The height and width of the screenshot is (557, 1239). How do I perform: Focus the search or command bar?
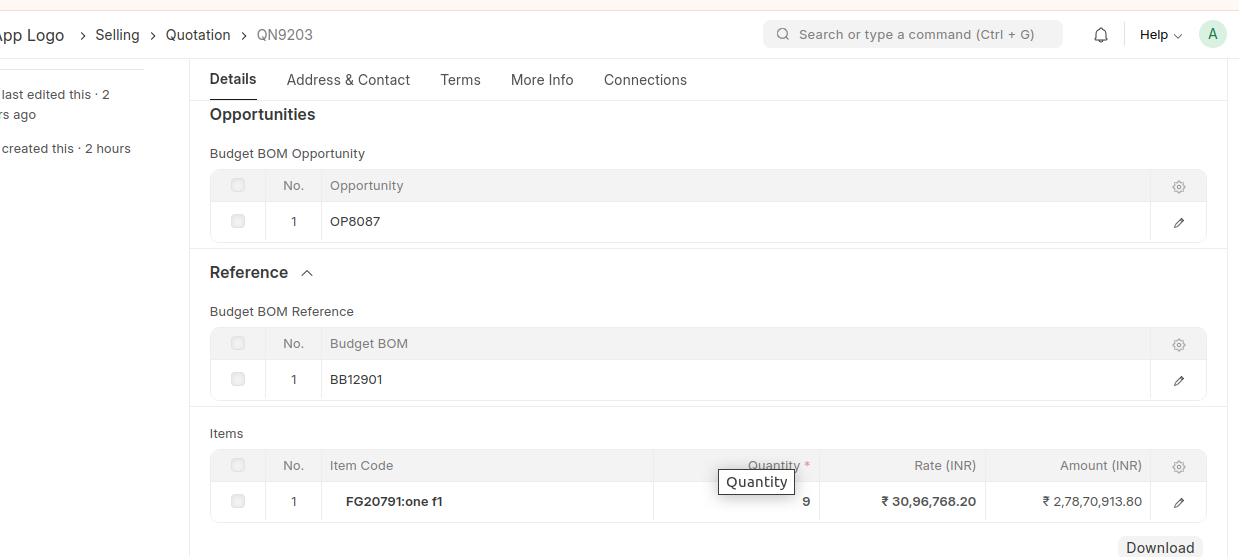coord(913,34)
